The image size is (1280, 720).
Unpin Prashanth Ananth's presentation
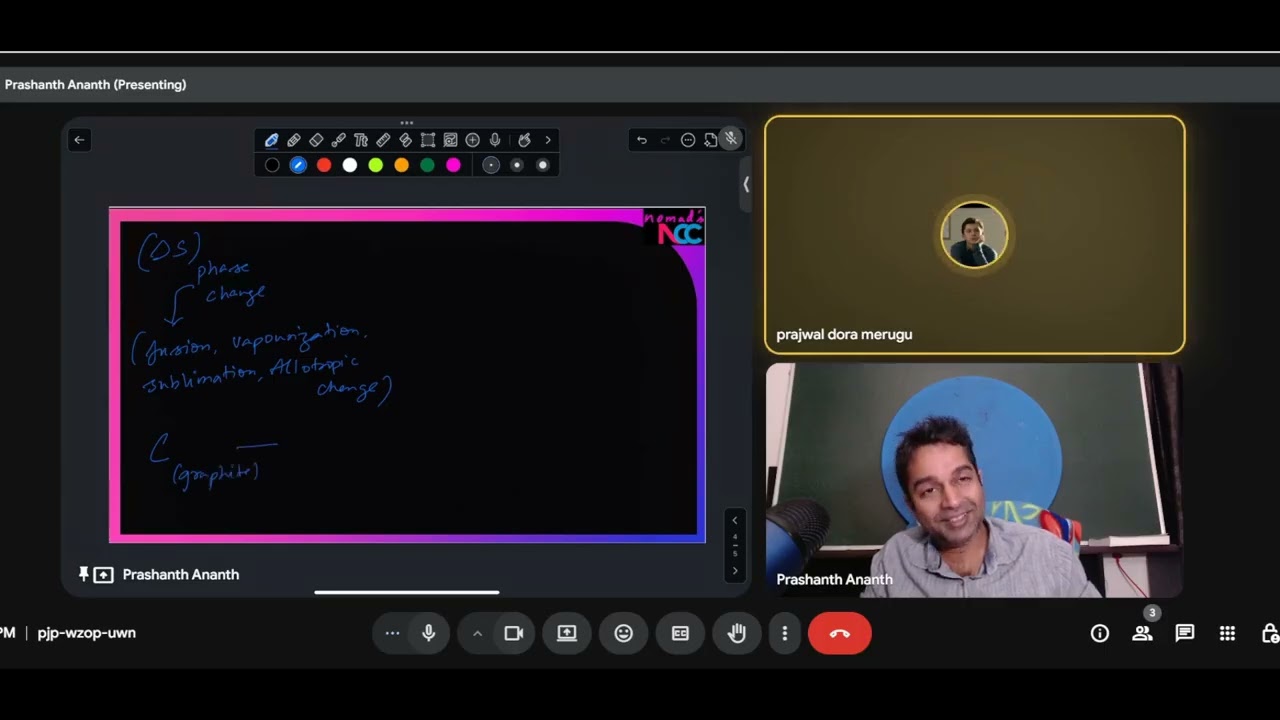tap(84, 574)
